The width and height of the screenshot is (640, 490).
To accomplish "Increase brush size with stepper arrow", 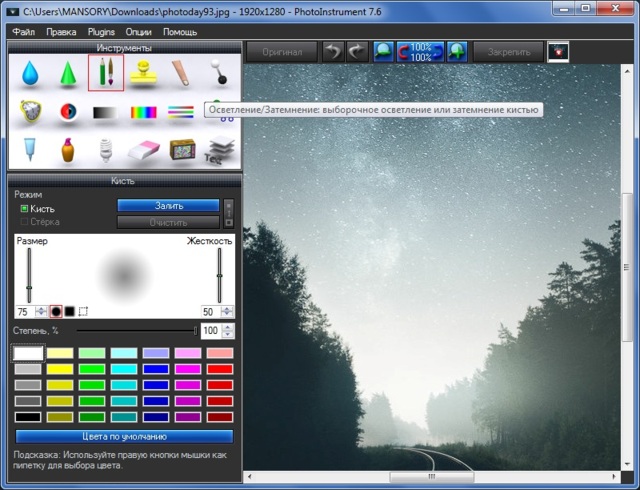I will (41, 308).
